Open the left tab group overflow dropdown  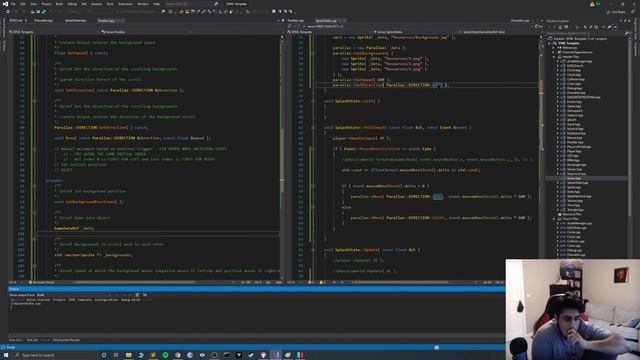(x=278, y=20)
